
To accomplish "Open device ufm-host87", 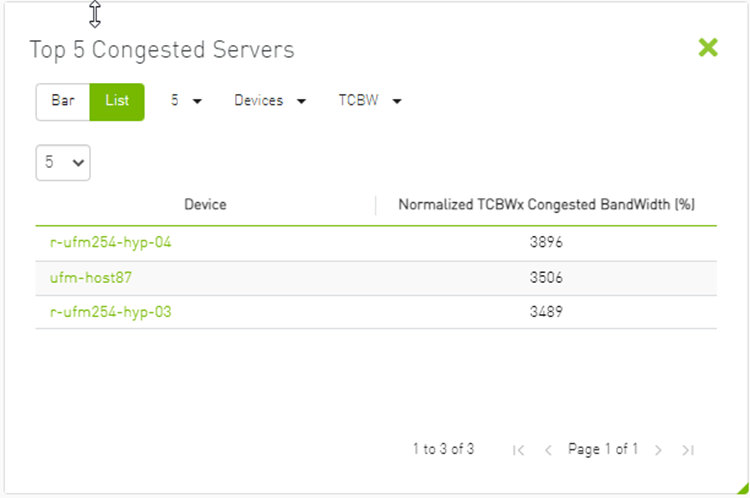I will 91,278.
